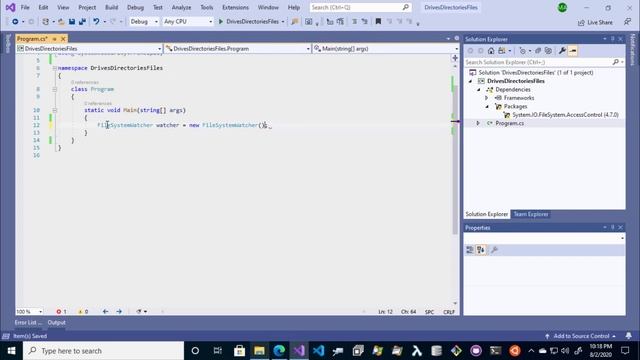Click Add to Source Control
This screenshot has height=360, width=640.
[x=580, y=336]
